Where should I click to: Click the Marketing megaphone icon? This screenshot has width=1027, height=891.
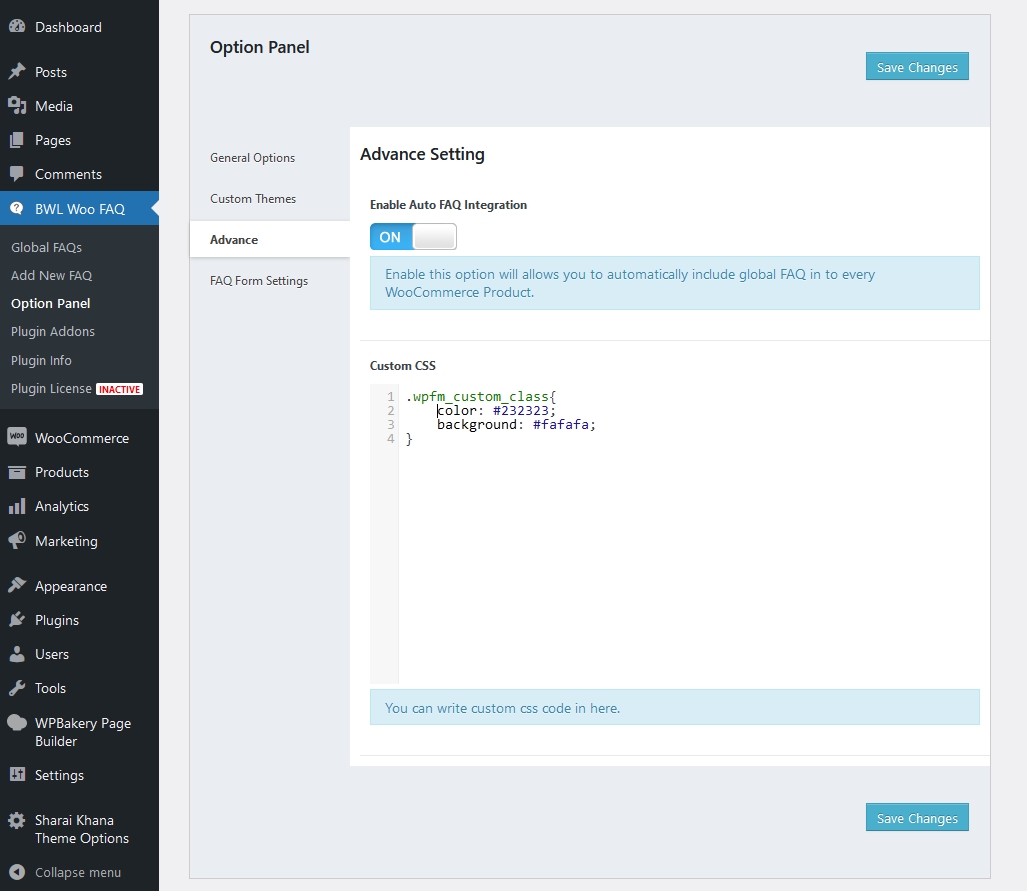pos(18,540)
